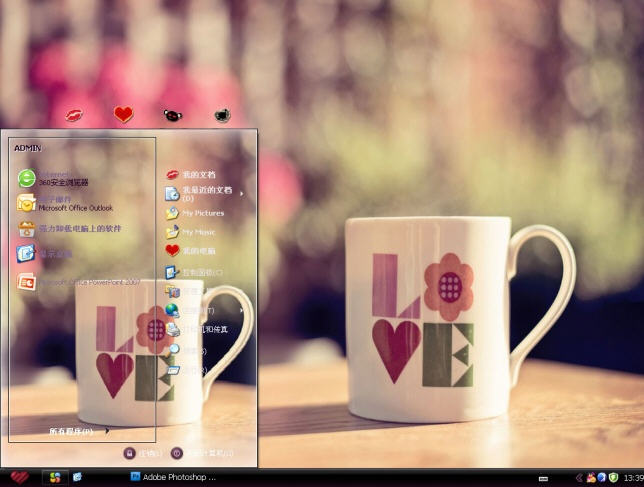Screen dimensions: 644x487
Task: Select the 显示桌面 entry in the Start menu
Action: pyautogui.click(x=44, y=254)
